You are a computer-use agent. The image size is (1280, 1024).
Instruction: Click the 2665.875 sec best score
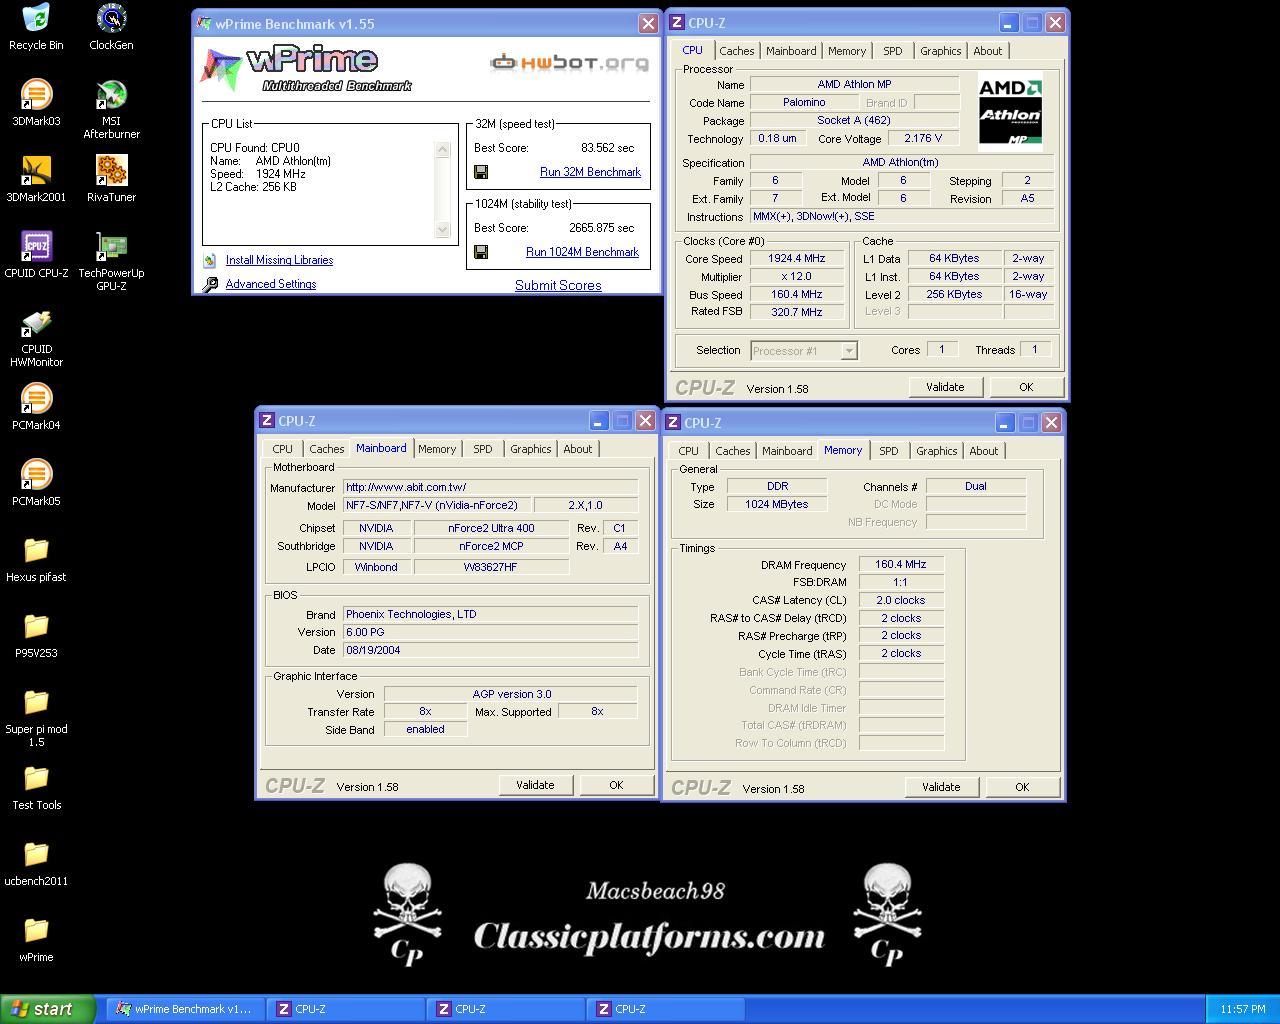pos(602,228)
